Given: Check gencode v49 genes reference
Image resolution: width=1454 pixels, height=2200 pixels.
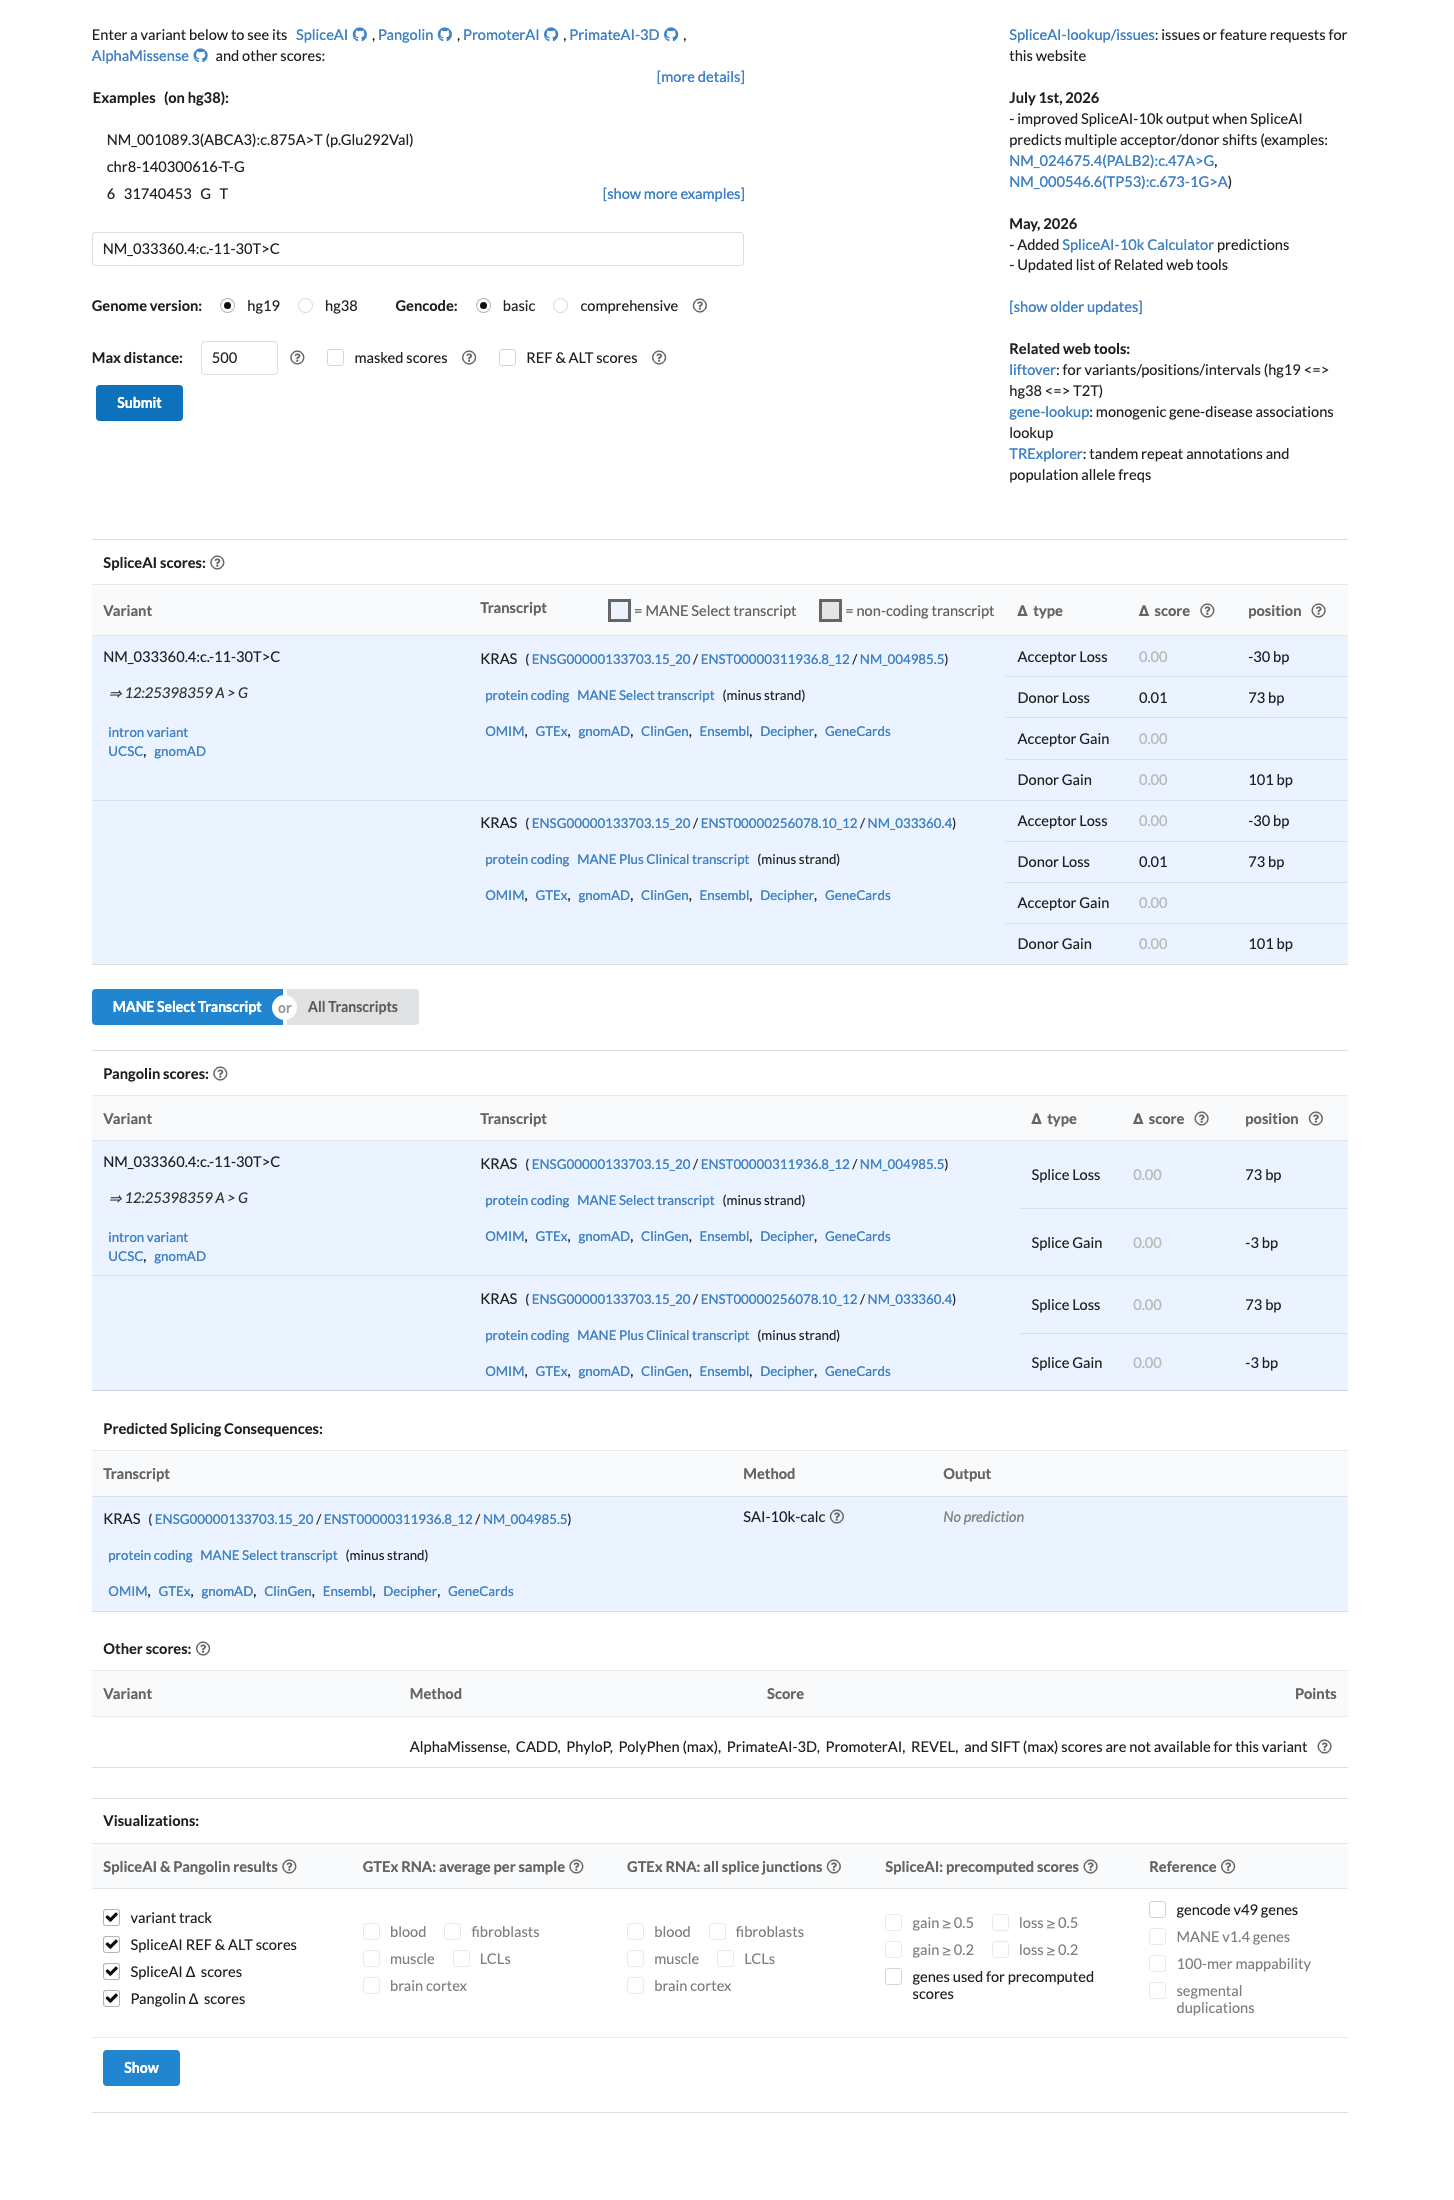Looking at the screenshot, I should pyautogui.click(x=1158, y=1910).
